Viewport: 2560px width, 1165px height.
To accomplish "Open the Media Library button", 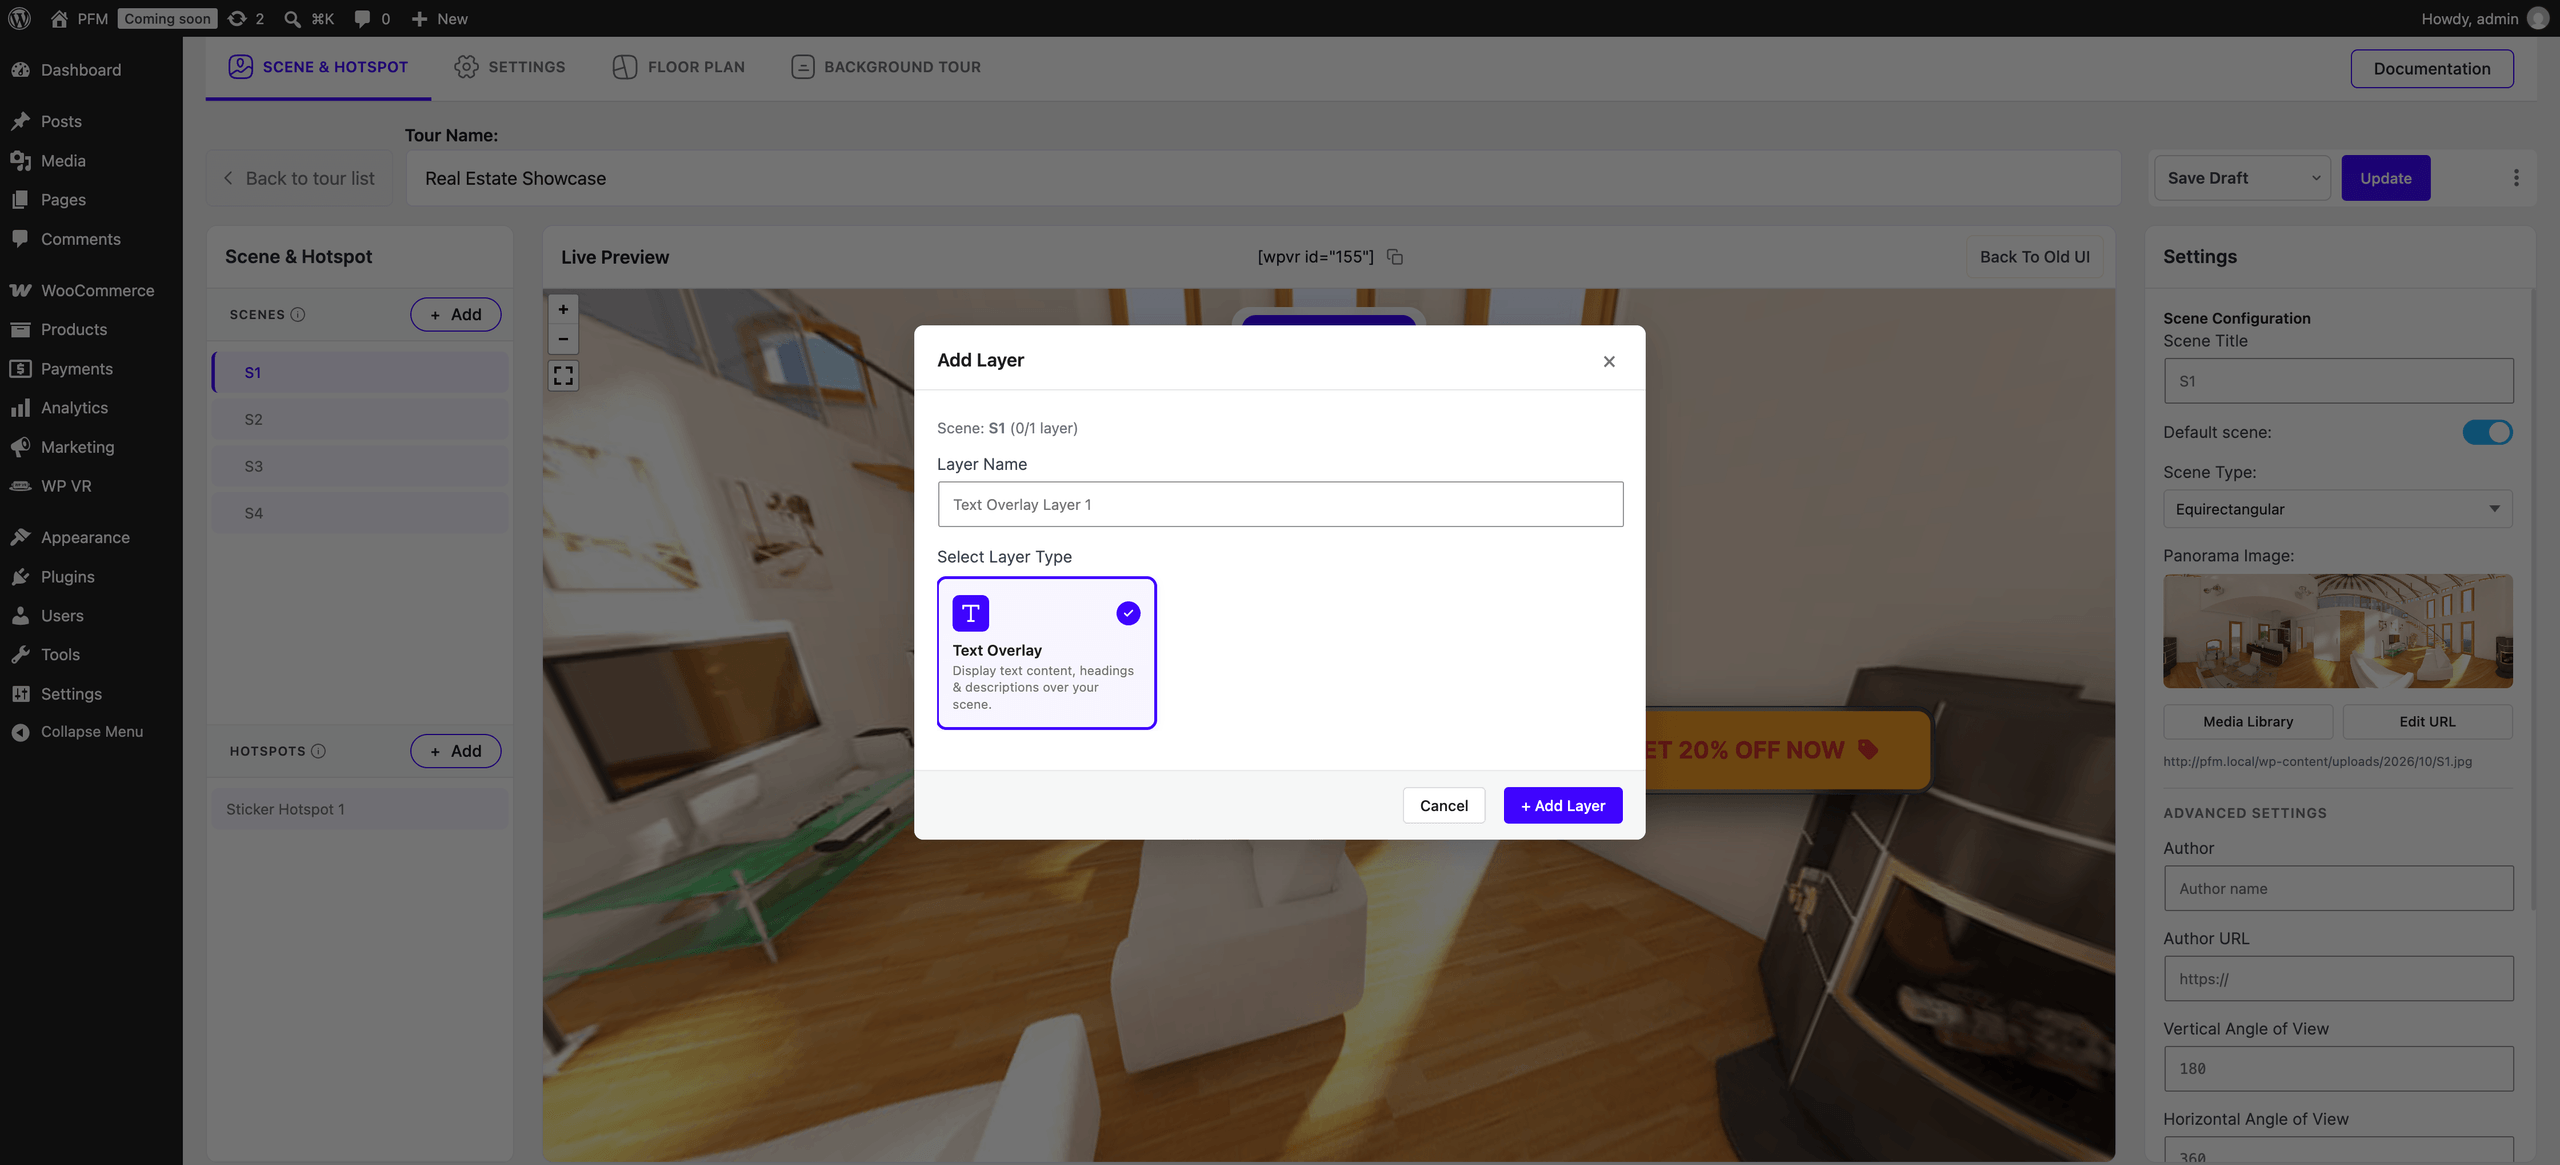I will click(2248, 722).
